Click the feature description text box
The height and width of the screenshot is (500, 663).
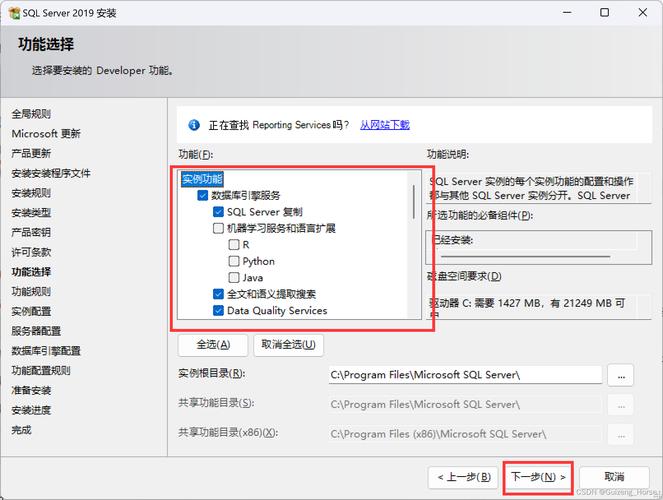tap(539, 189)
